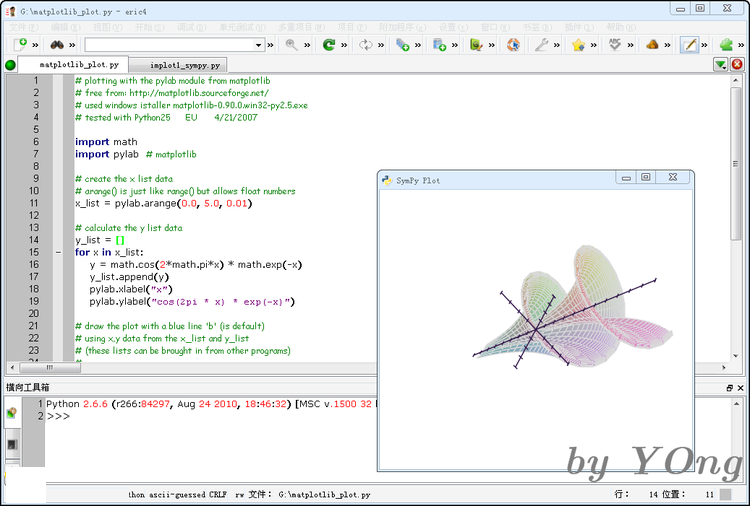
Task: Open the green arrow tab navigation menu
Action: [720, 64]
